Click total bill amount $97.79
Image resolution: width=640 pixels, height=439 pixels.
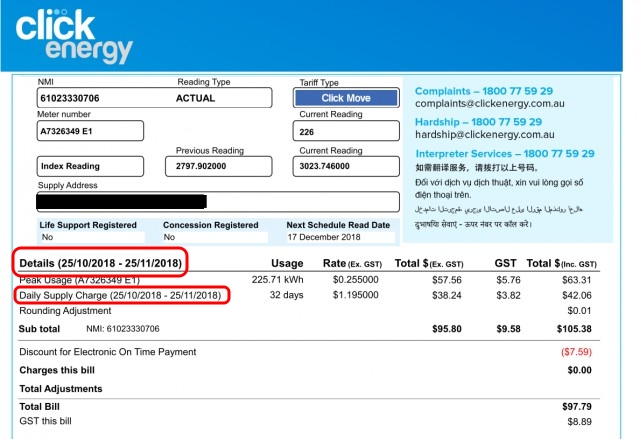pos(576,407)
